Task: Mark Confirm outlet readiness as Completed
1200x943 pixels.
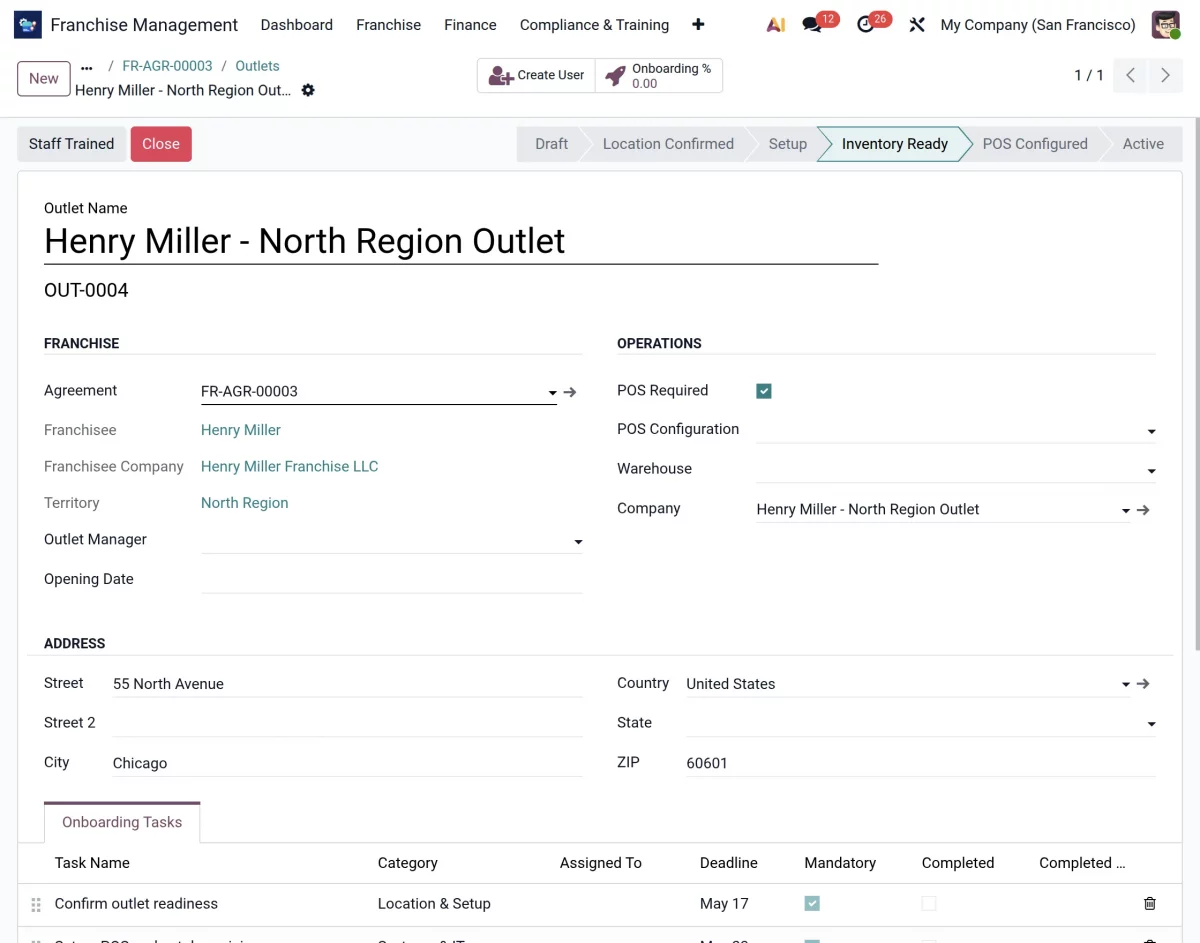Action: pos(929,903)
